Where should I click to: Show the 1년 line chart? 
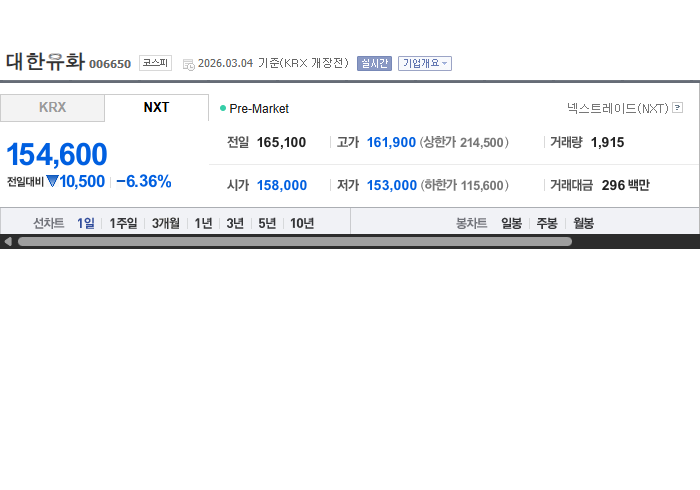203,223
